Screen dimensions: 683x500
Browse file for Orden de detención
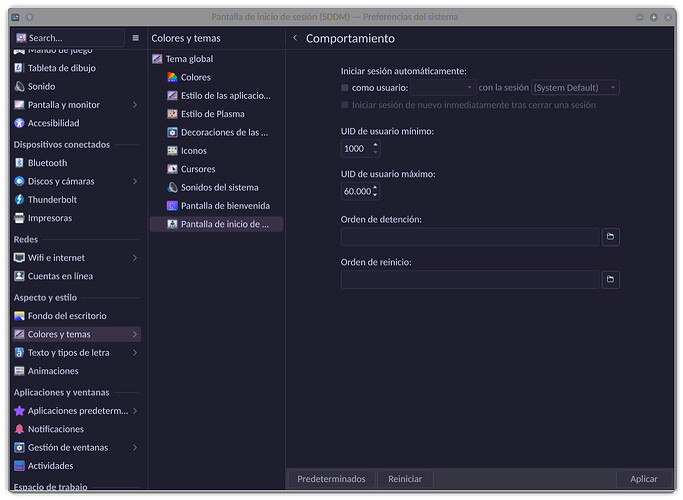[x=610, y=237]
